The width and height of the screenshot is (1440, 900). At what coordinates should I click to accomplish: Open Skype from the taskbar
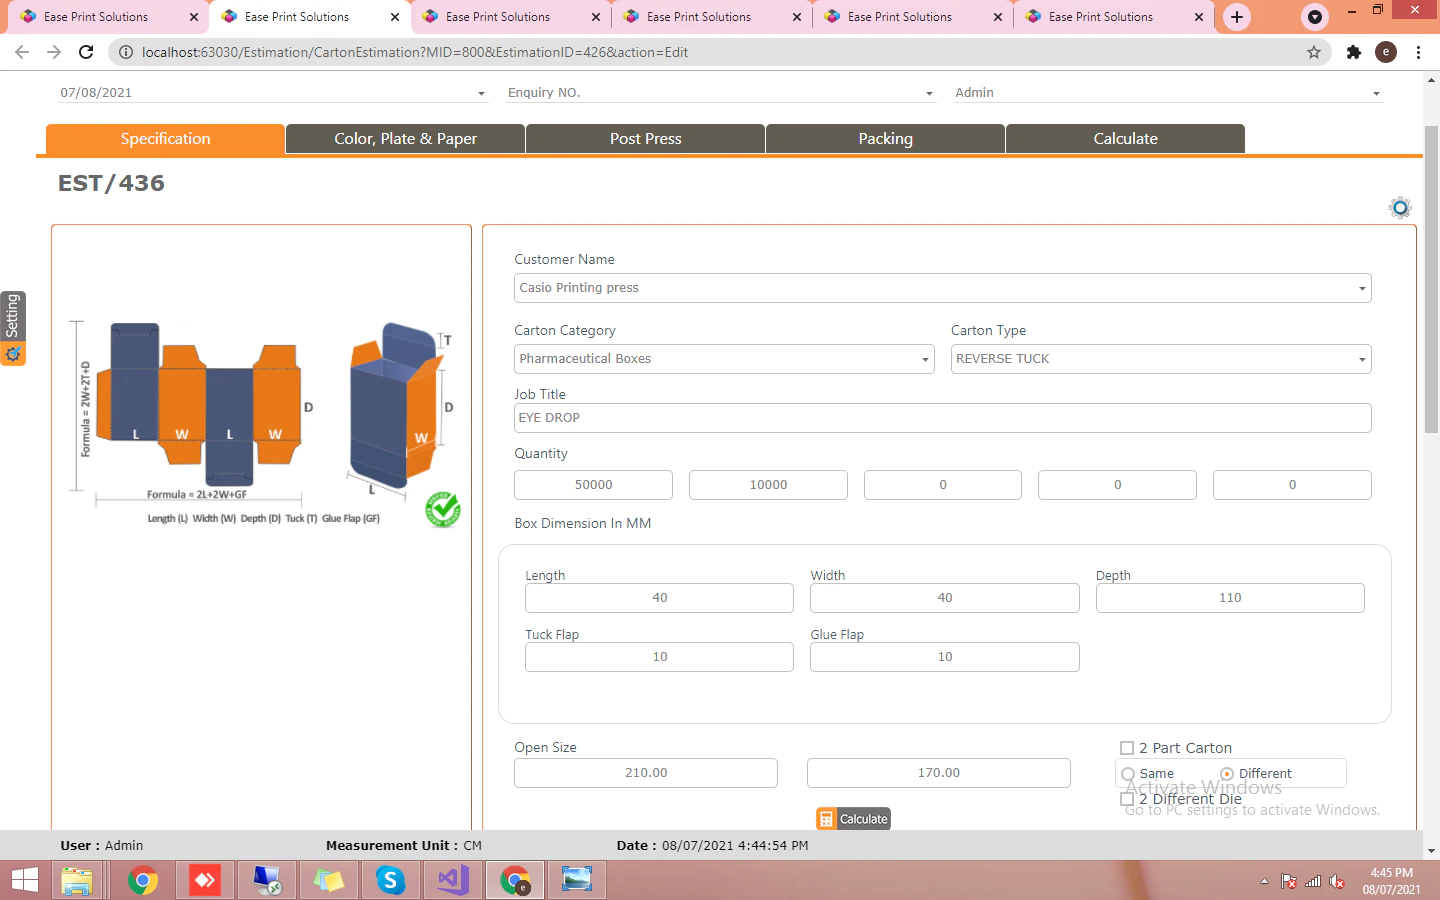tap(390, 880)
